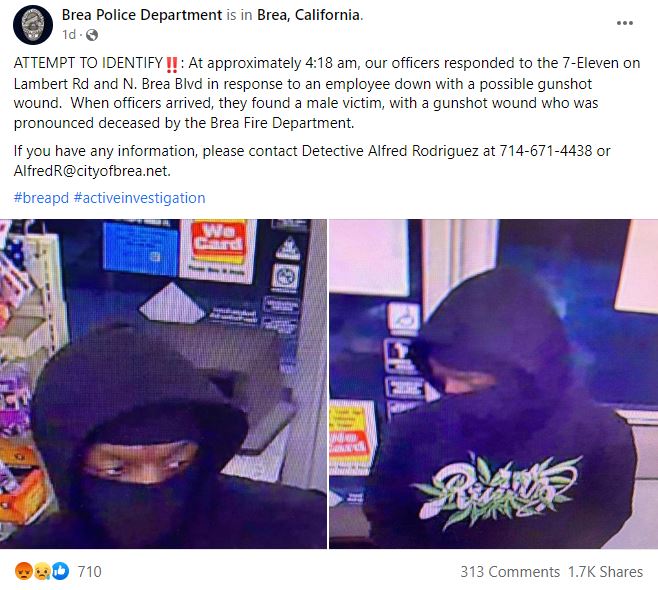The height and width of the screenshot is (590, 658).
Task: Open the Brea, California location link
Action: [x=308, y=15]
